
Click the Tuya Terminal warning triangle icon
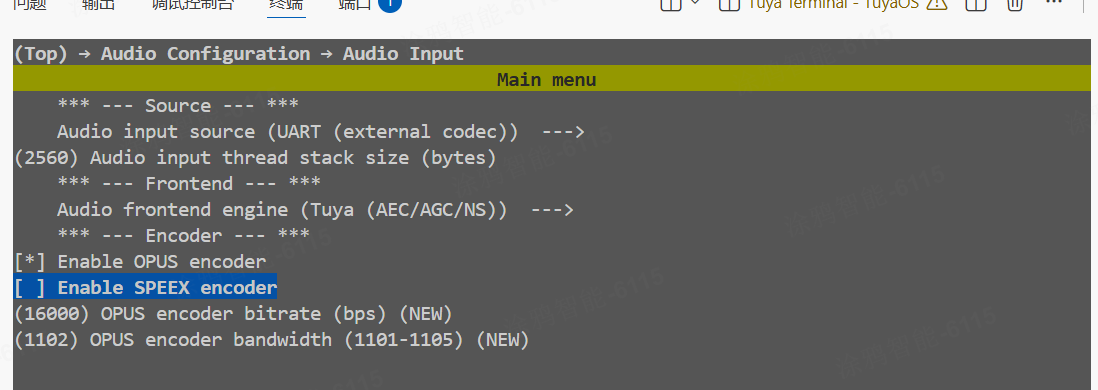tap(936, 4)
